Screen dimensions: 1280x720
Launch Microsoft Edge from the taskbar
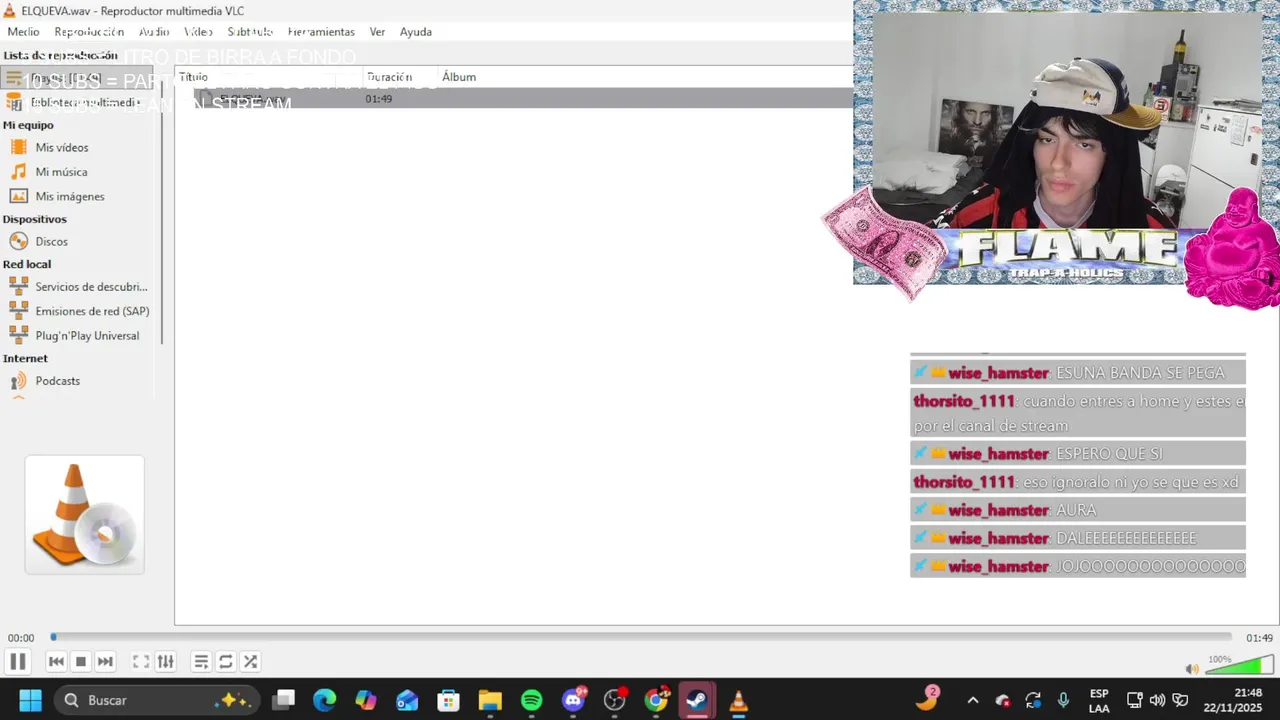pyautogui.click(x=325, y=700)
